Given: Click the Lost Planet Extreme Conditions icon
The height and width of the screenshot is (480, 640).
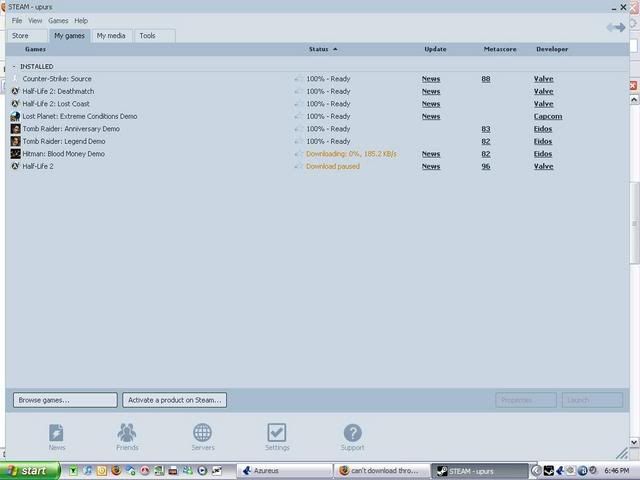Looking at the screenshot, I should pos(15,116).
